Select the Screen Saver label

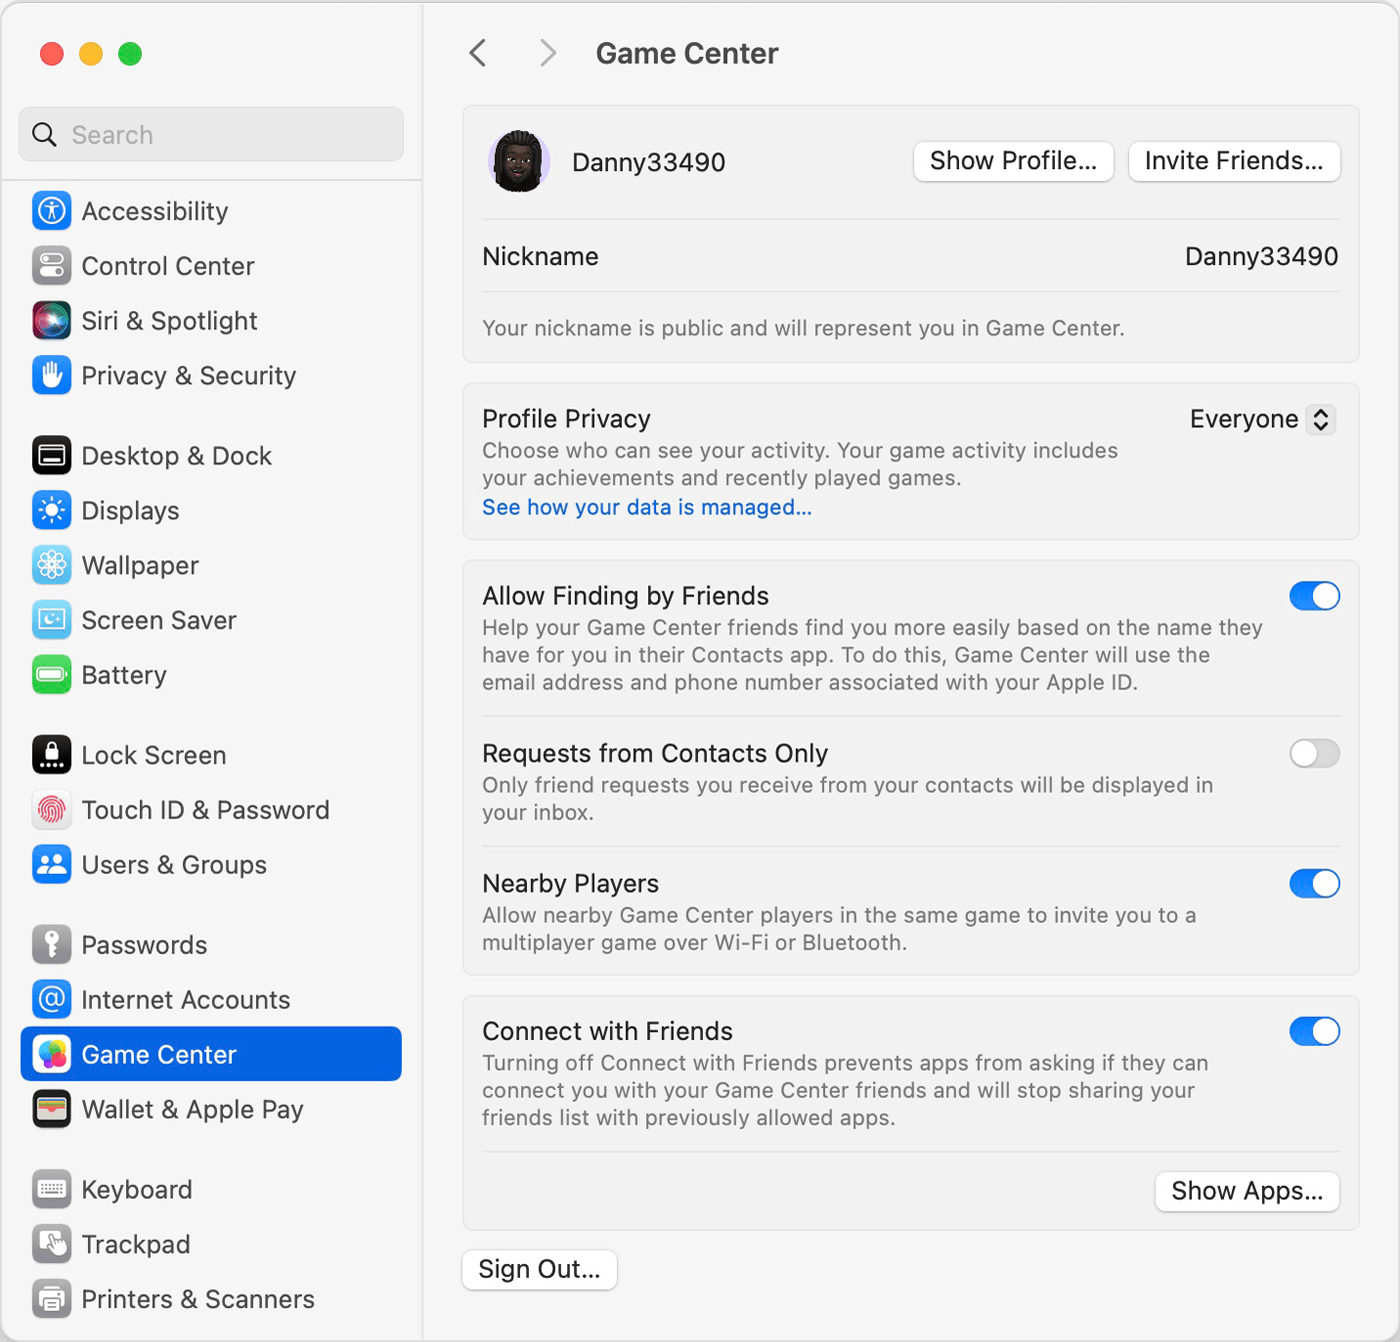pyautogui.click(x=159, y=621)
